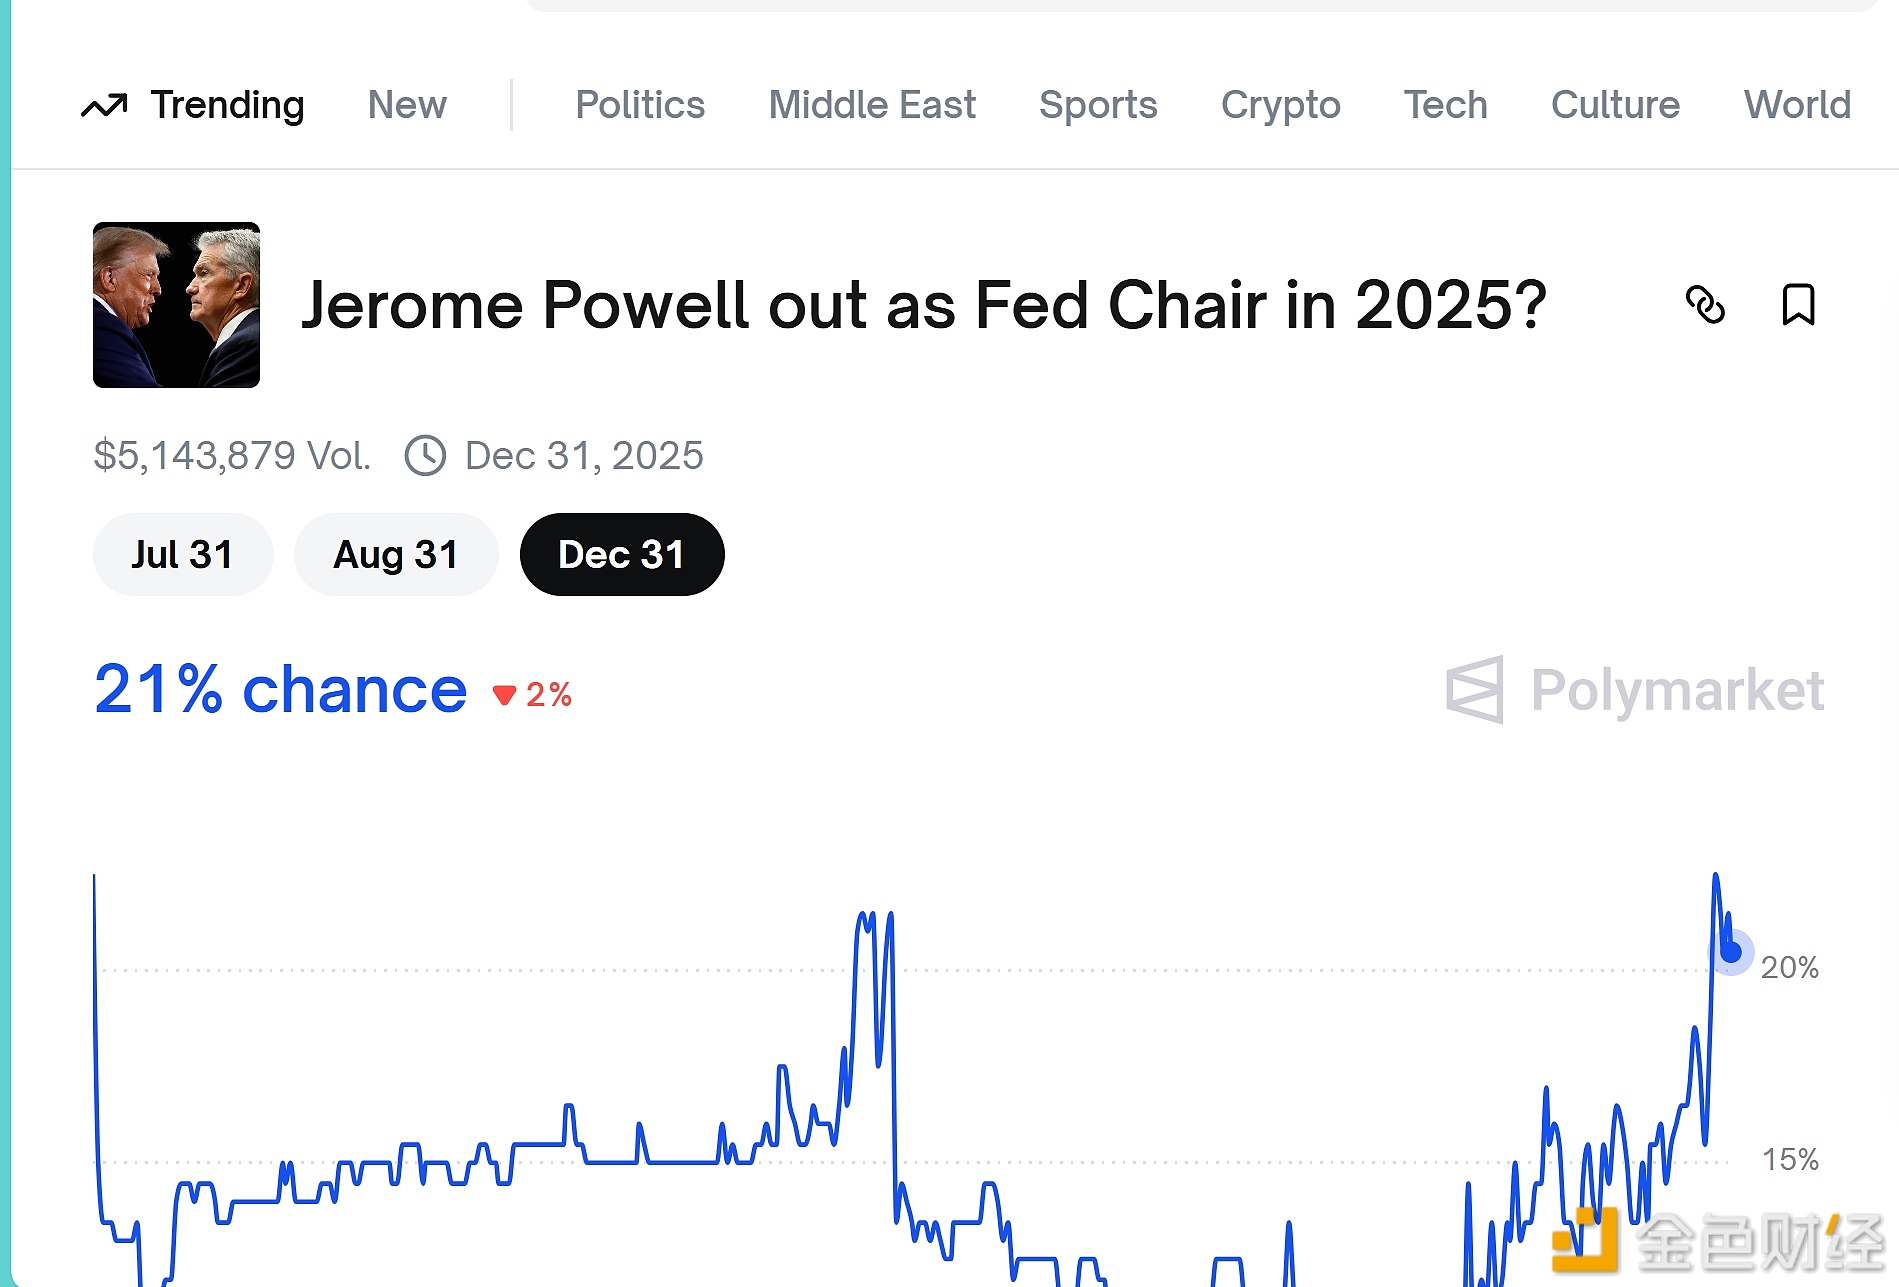Browse the Sports category
1899x1287 pixels.
click(x=1098, y=105)
